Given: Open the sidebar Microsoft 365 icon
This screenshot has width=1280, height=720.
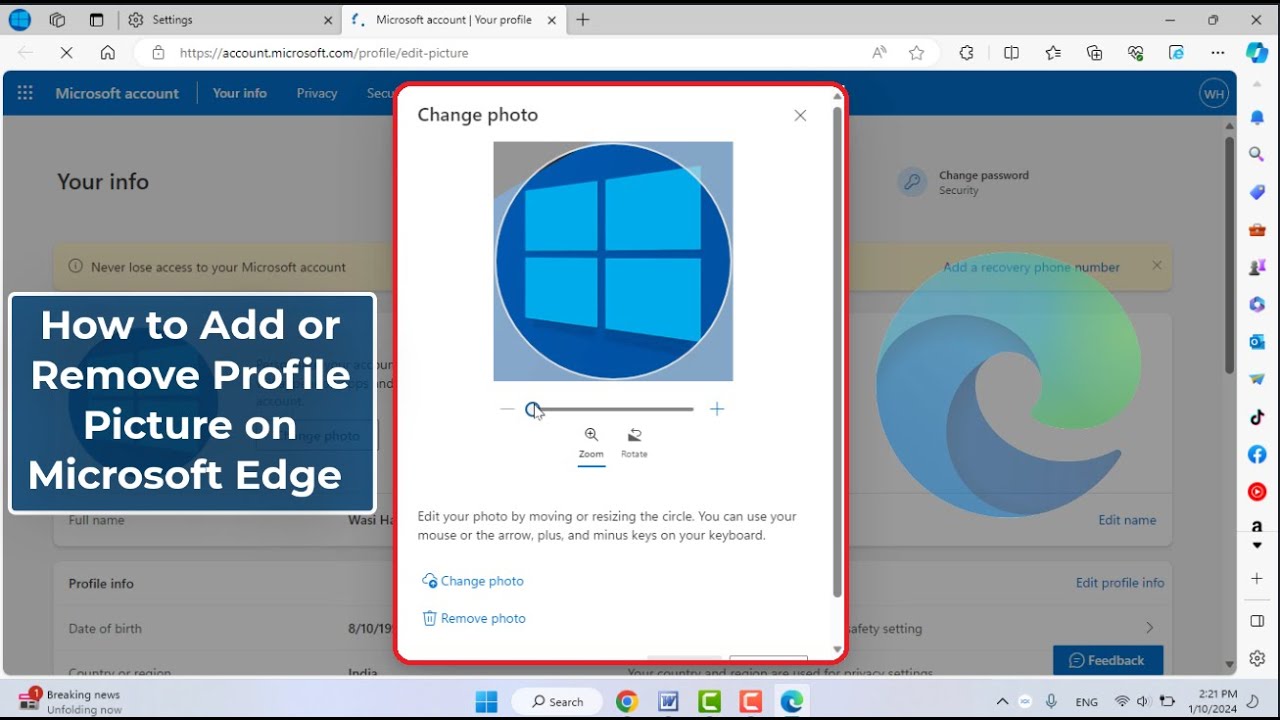Looking at the screenshot, I should (1257, 304).
